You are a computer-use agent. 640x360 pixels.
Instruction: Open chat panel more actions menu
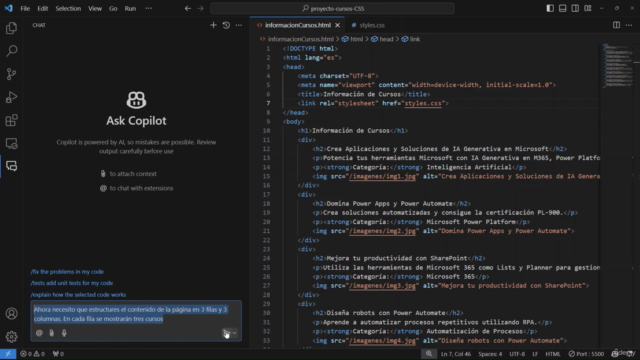click(x=239, y=25)
